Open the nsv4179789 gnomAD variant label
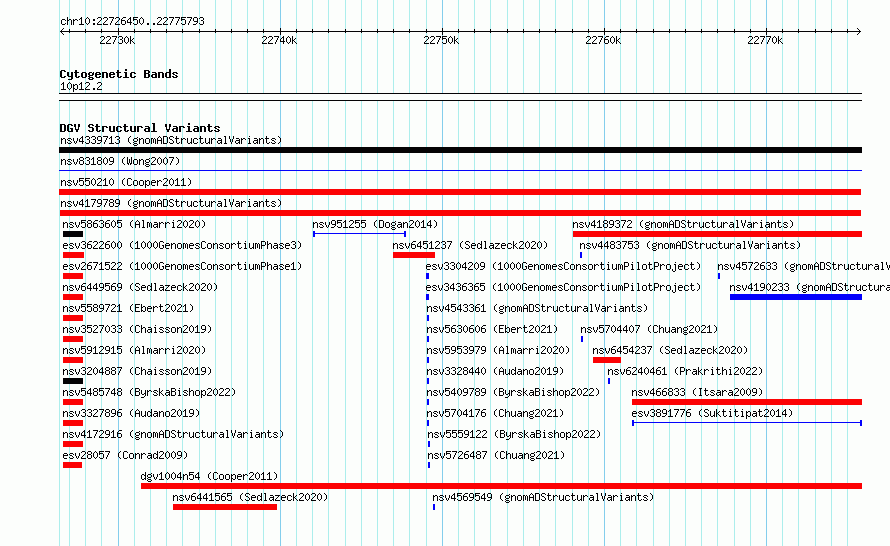890x546 pixels. click(171, 203)
